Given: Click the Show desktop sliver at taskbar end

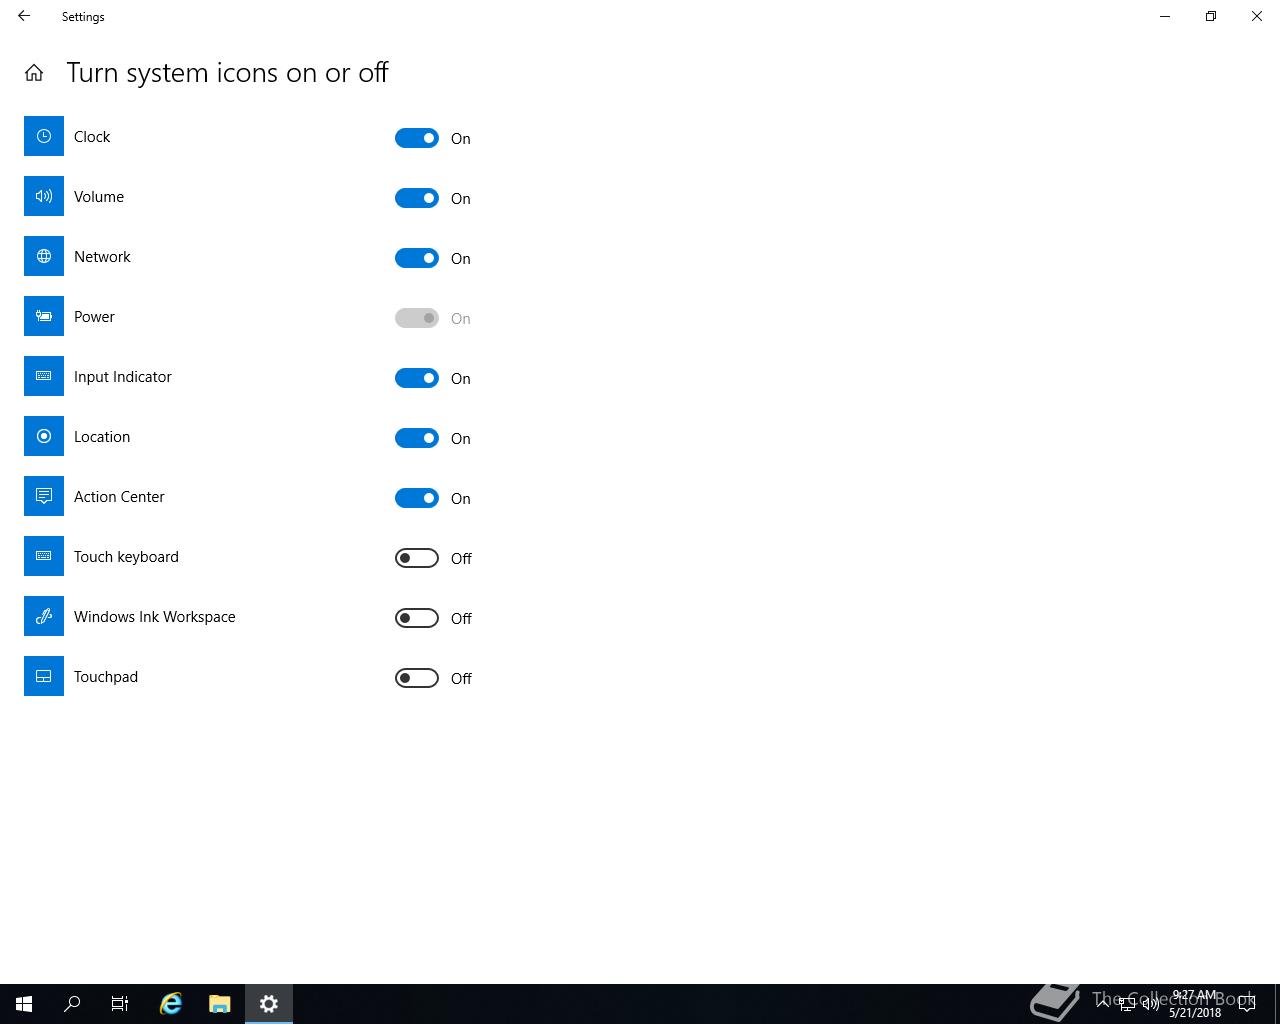Looking at the screenshot, I should (x=1277, y=1004).
